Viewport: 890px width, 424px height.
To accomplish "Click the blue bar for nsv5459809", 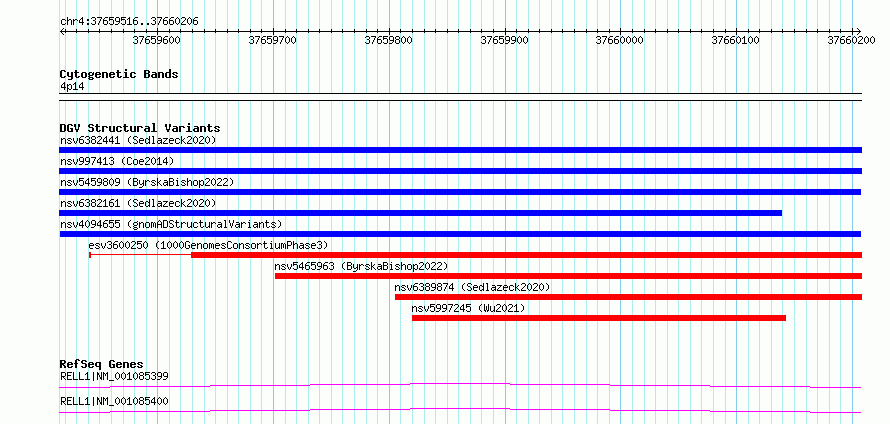I will [x=460, y=192].
